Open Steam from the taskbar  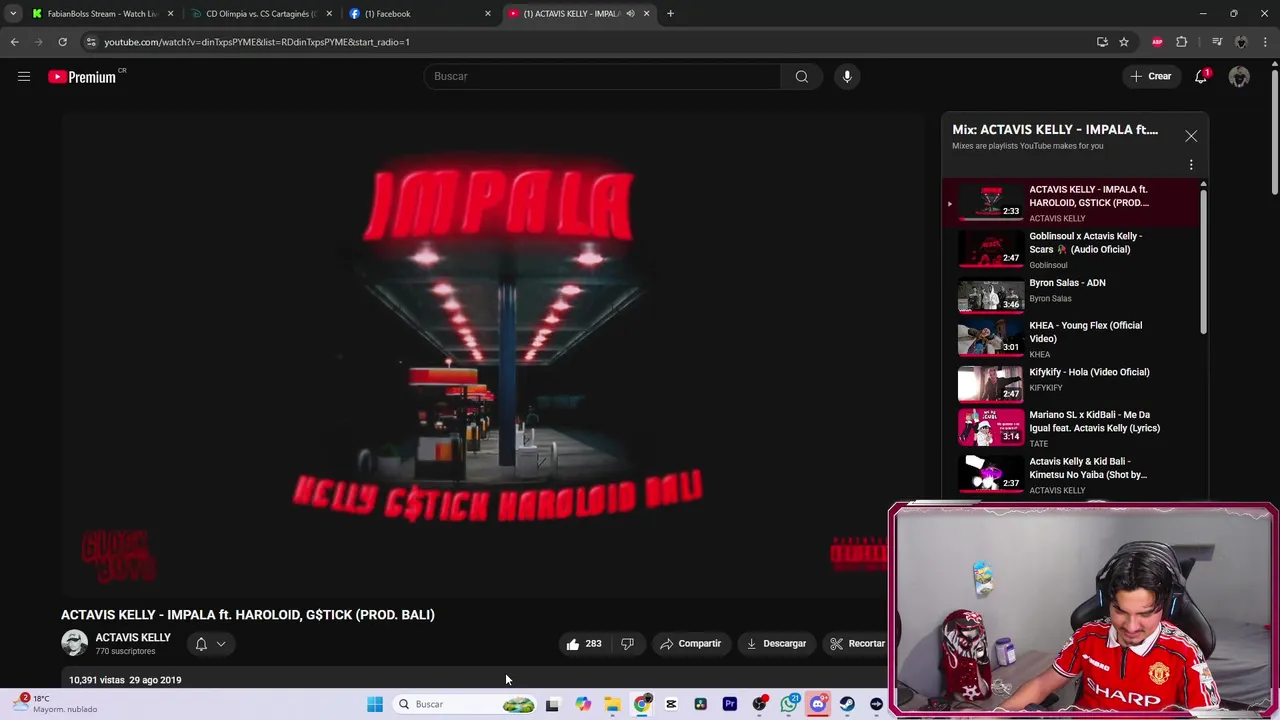tap(847, 705)
